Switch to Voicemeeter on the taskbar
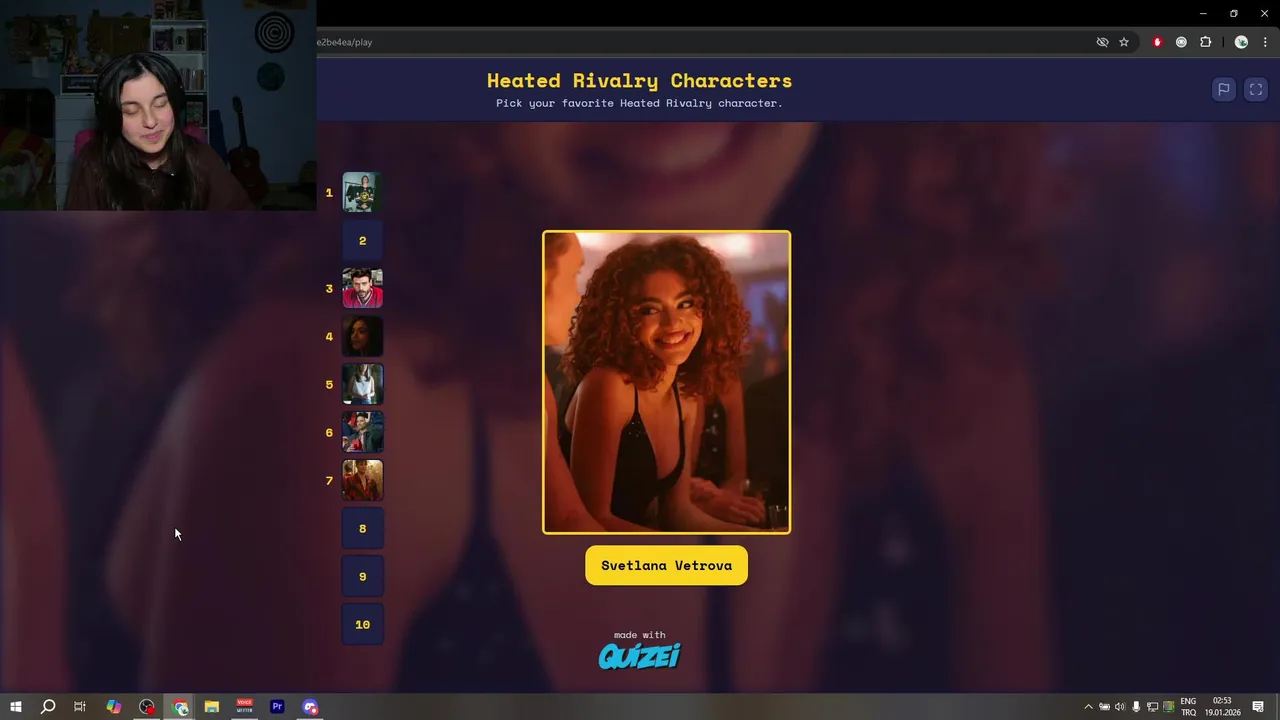Viewport: 1280px width, 720px height. tap(245, 707)
